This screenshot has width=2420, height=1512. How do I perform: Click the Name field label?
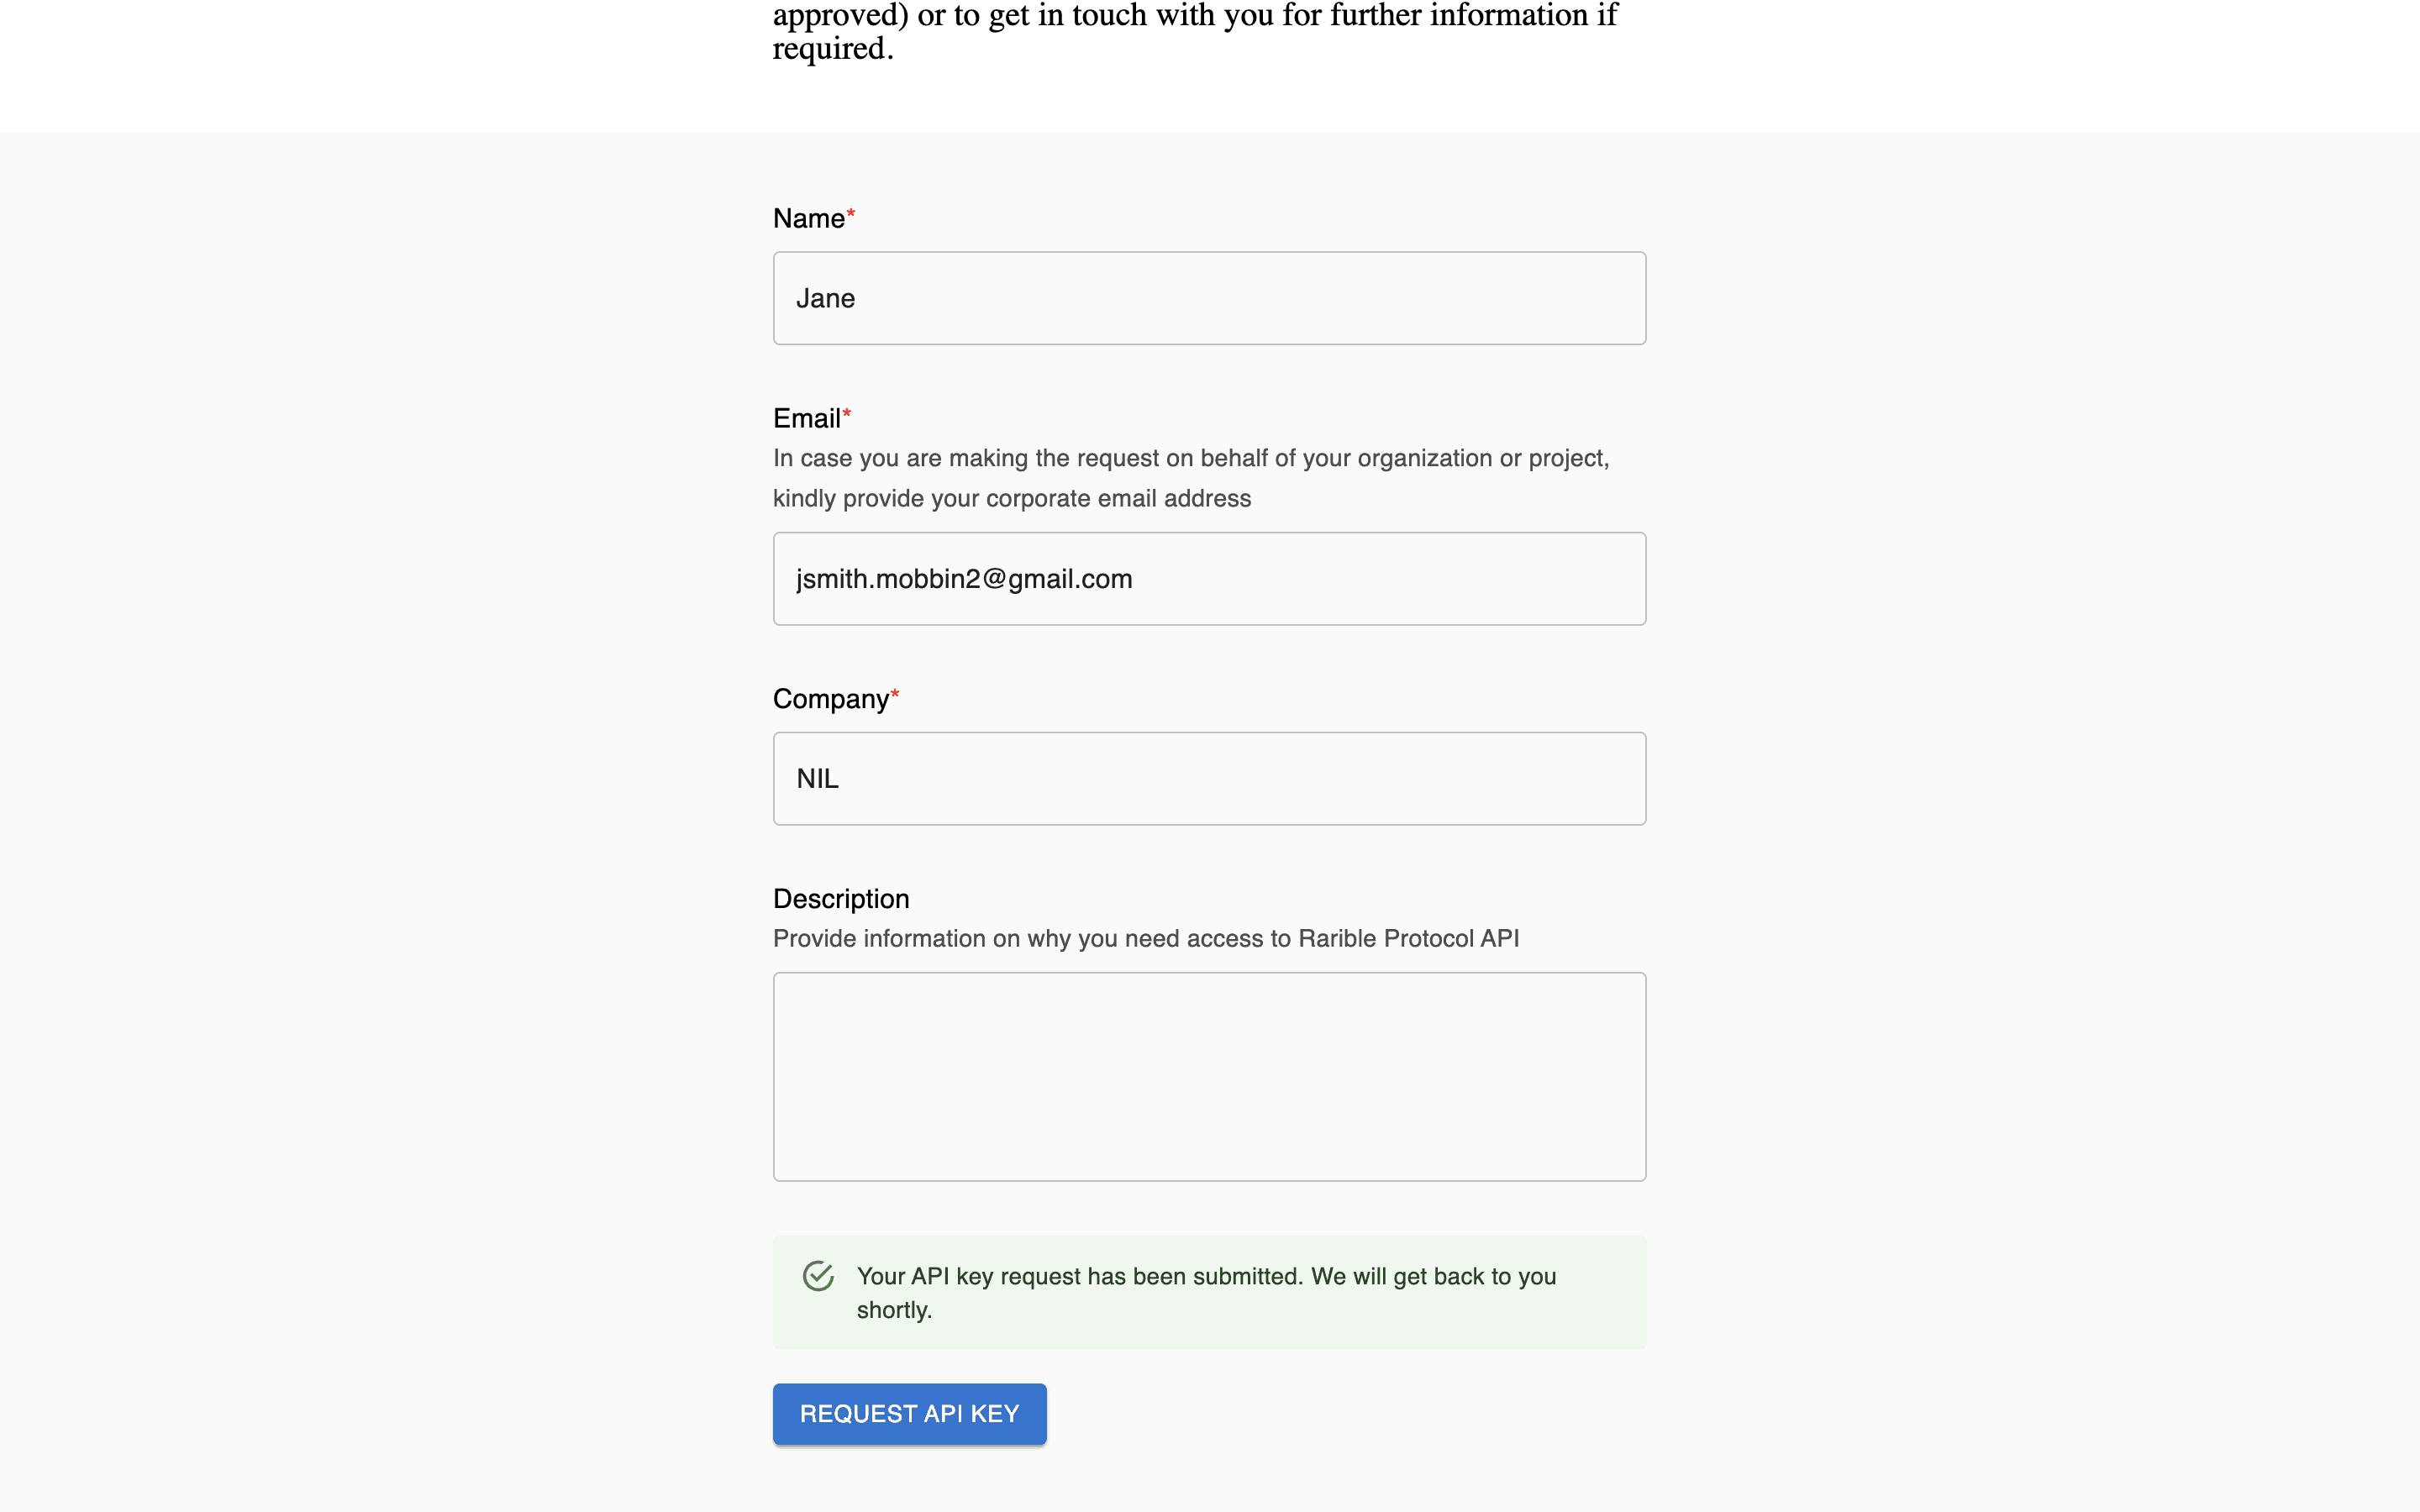tap(808, 219)
